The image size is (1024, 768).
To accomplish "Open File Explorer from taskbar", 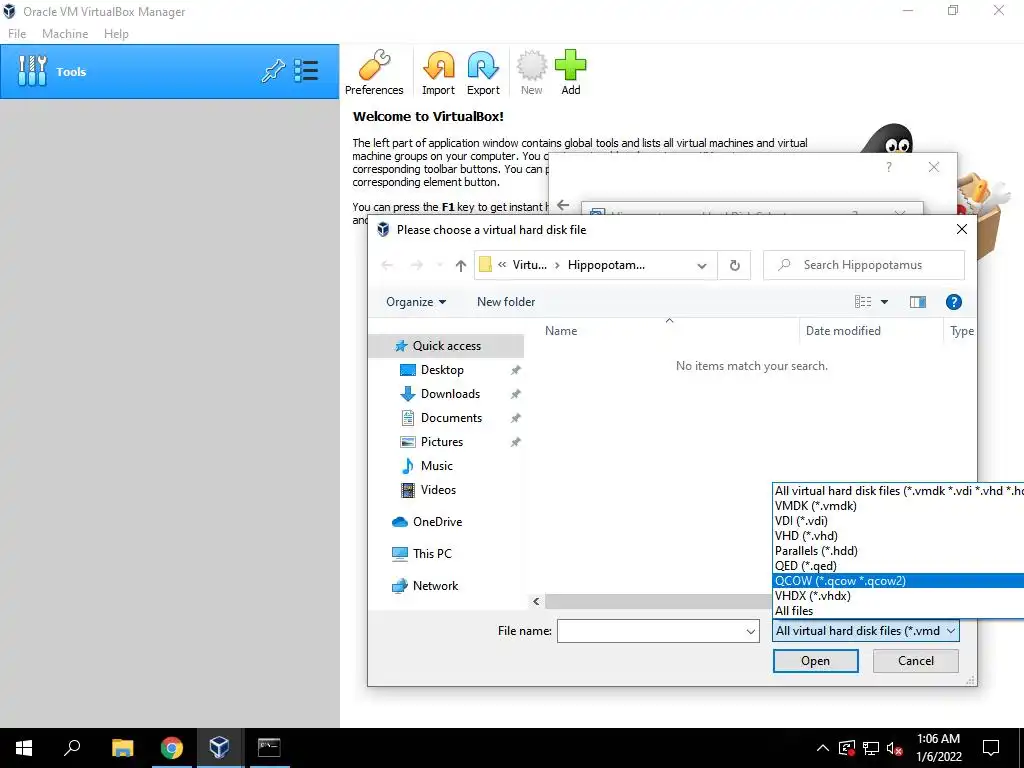I will [122, 748].
